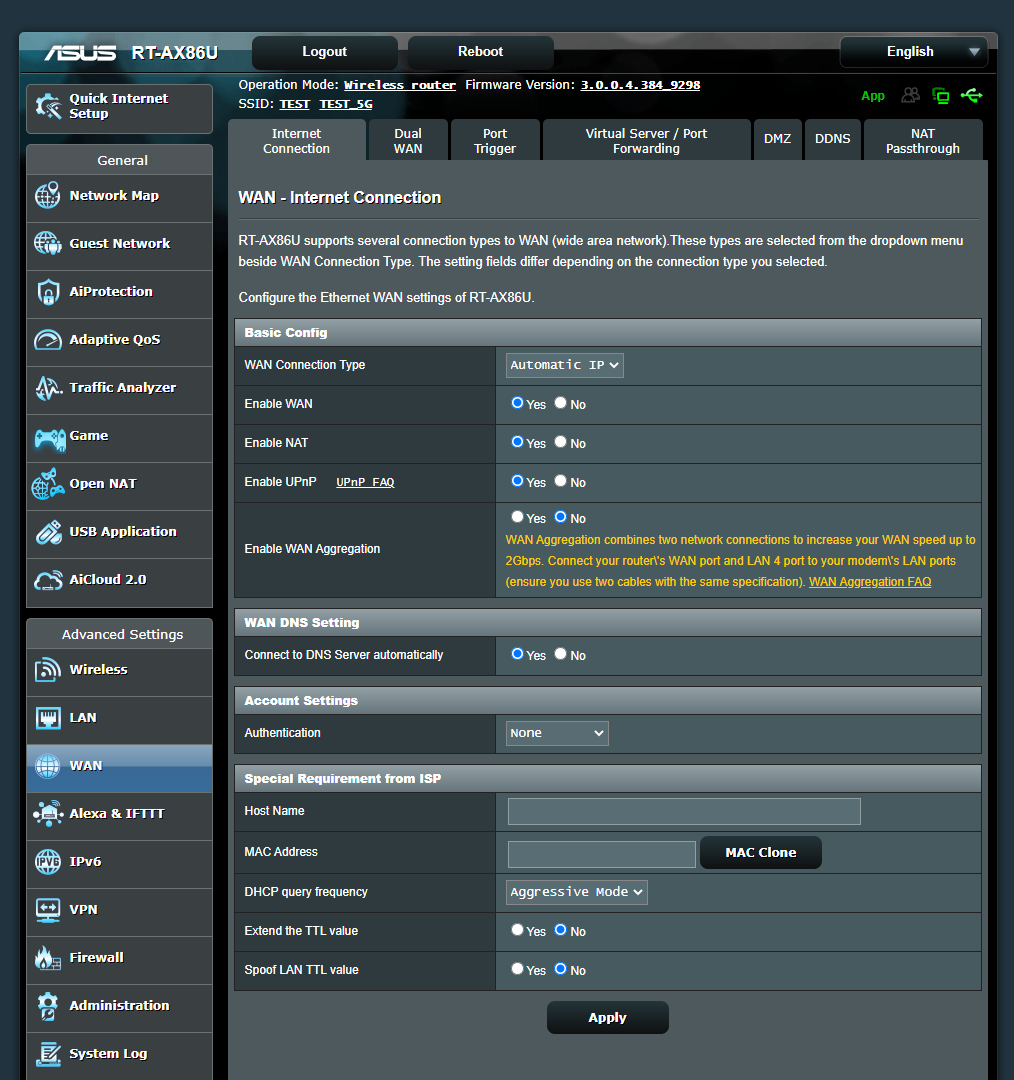Click the VPN monitor icon

pos(48,910)
